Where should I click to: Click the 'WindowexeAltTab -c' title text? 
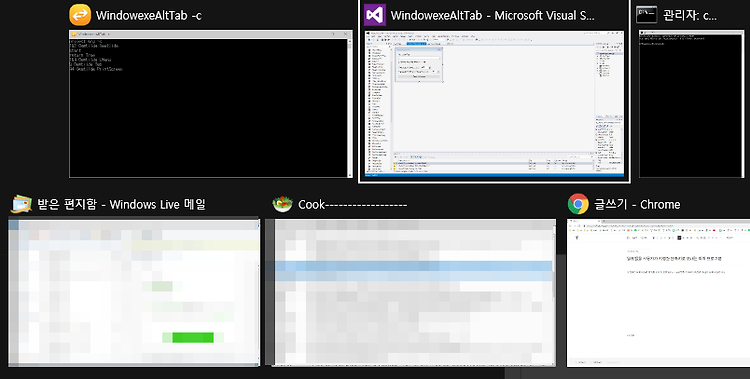[149, 15]
